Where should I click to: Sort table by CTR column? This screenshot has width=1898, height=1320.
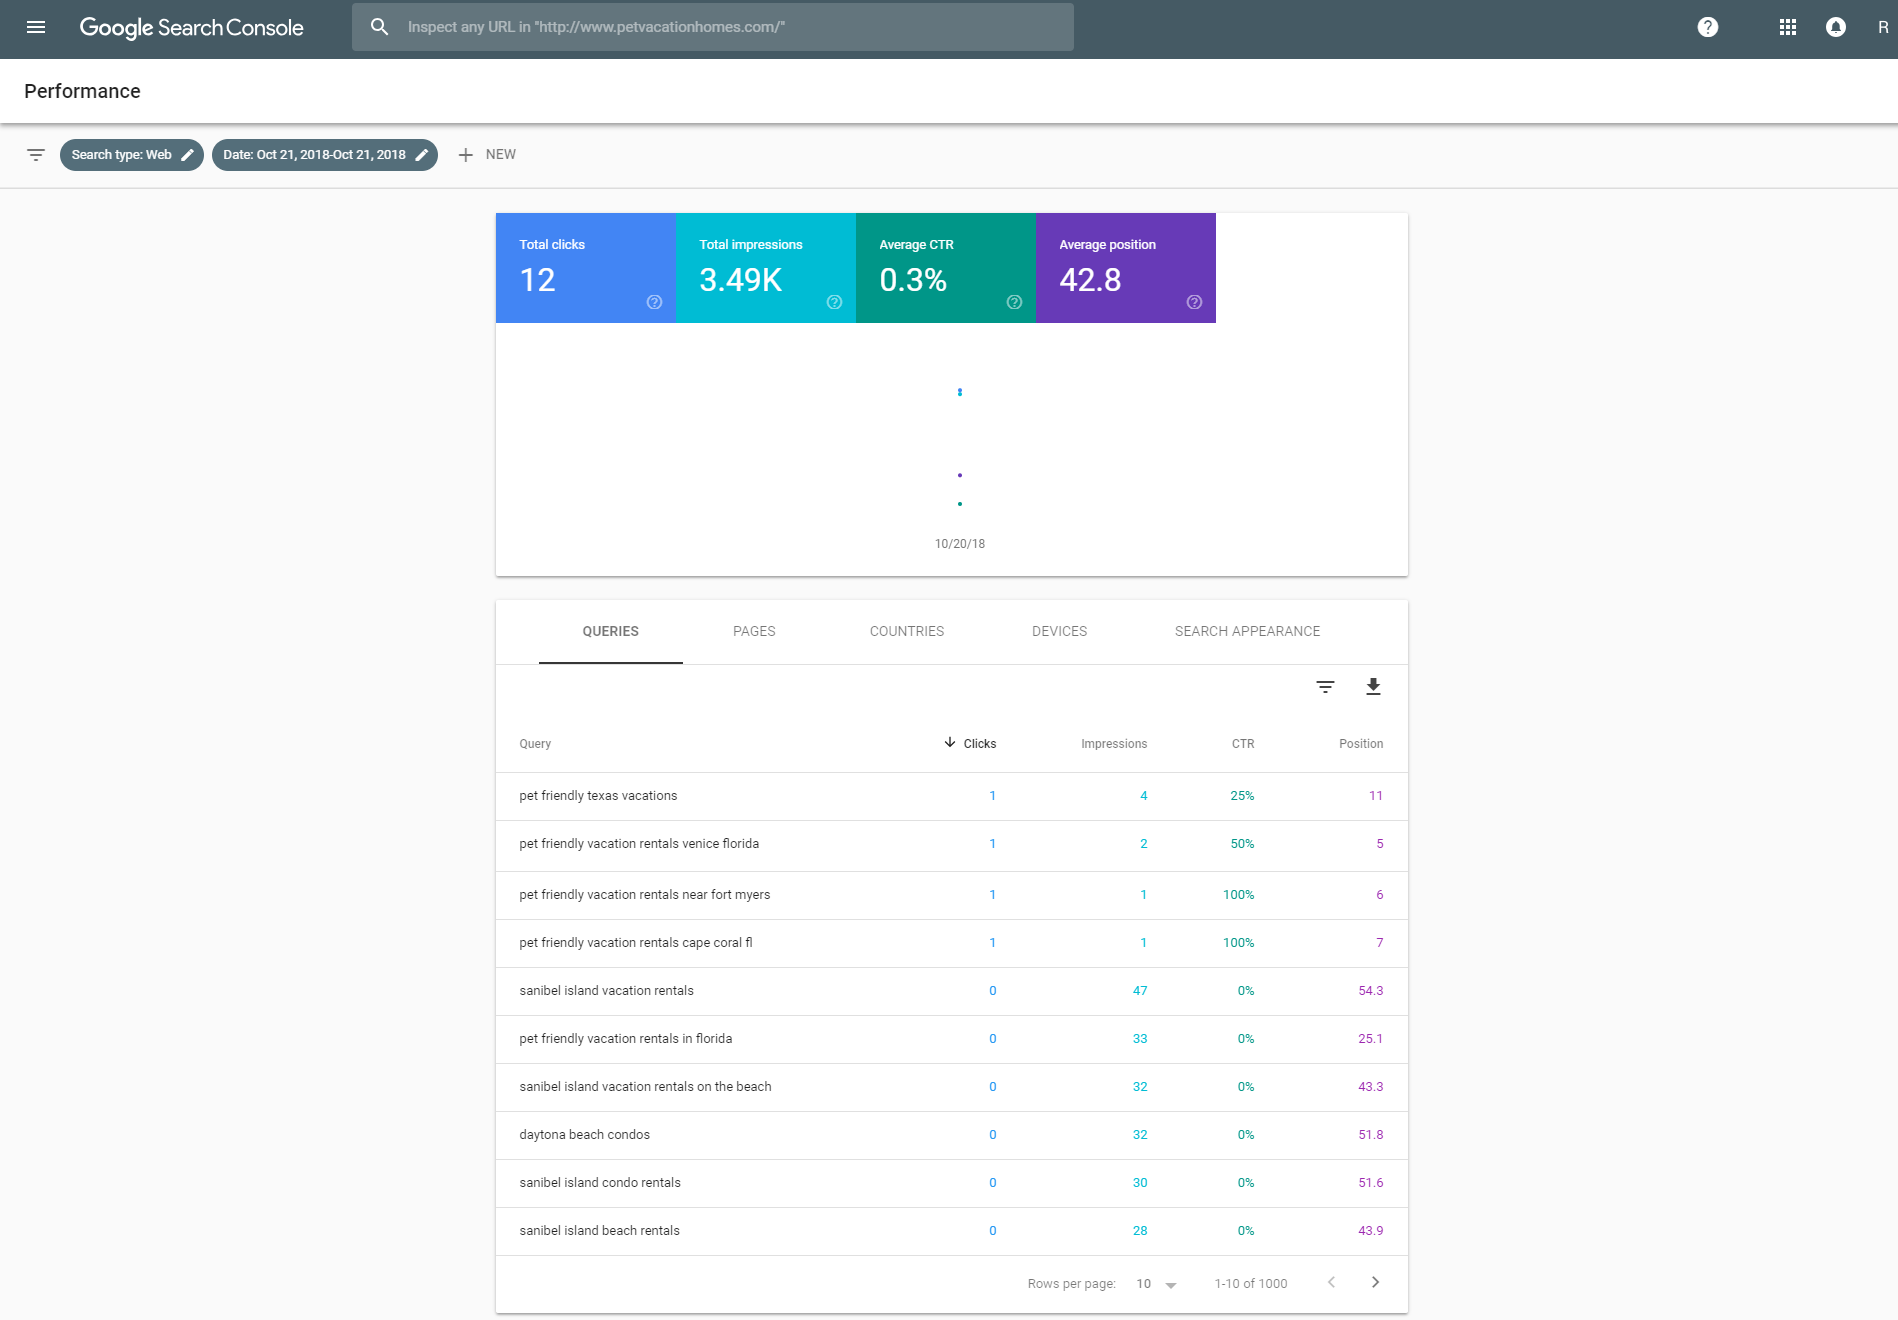click(x=1243, y=744)
